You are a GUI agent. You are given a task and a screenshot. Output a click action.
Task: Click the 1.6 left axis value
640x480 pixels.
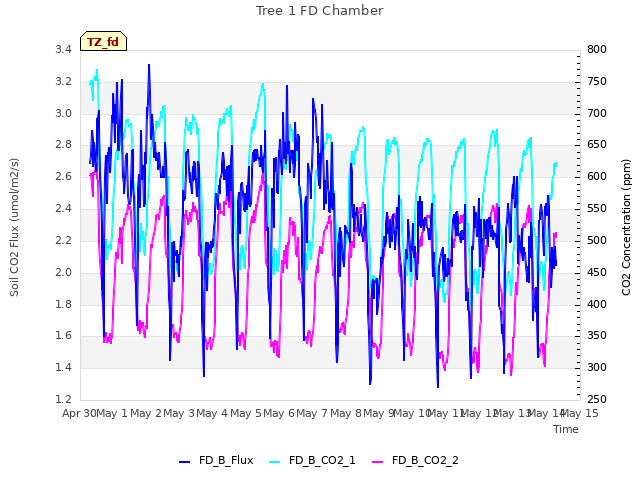63,336
